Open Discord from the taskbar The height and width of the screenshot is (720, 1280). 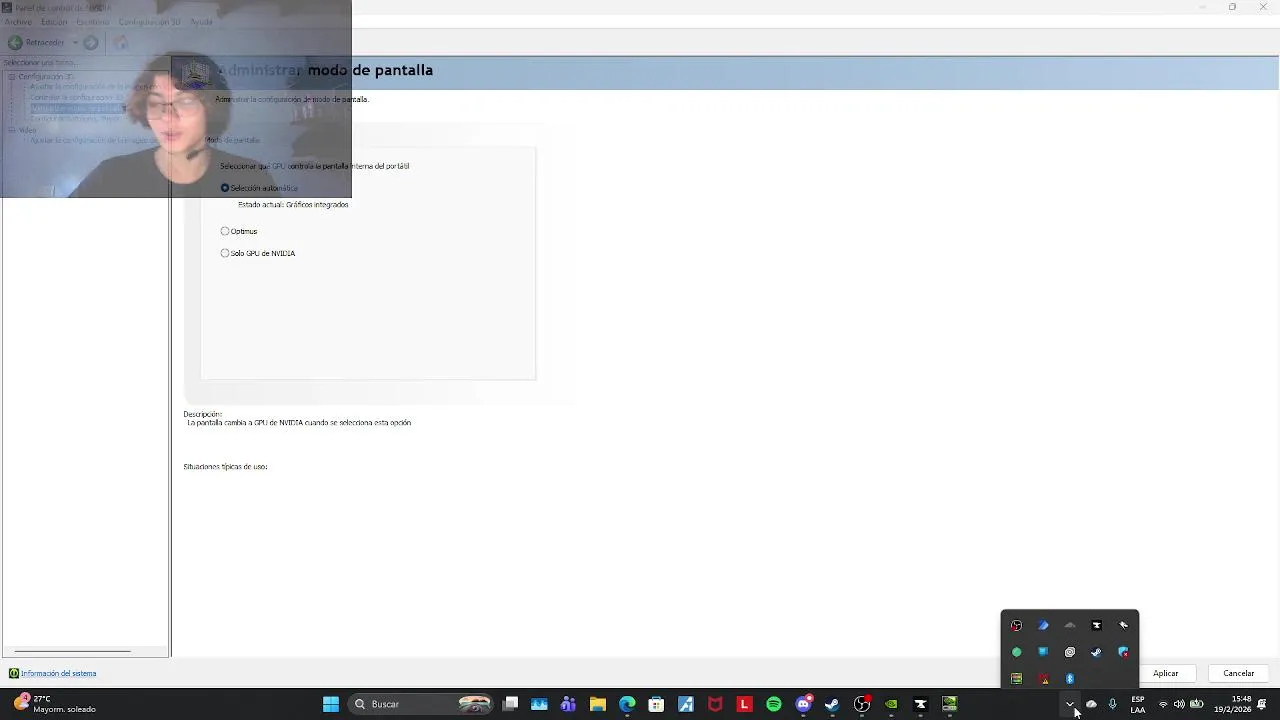click(803, 704)
